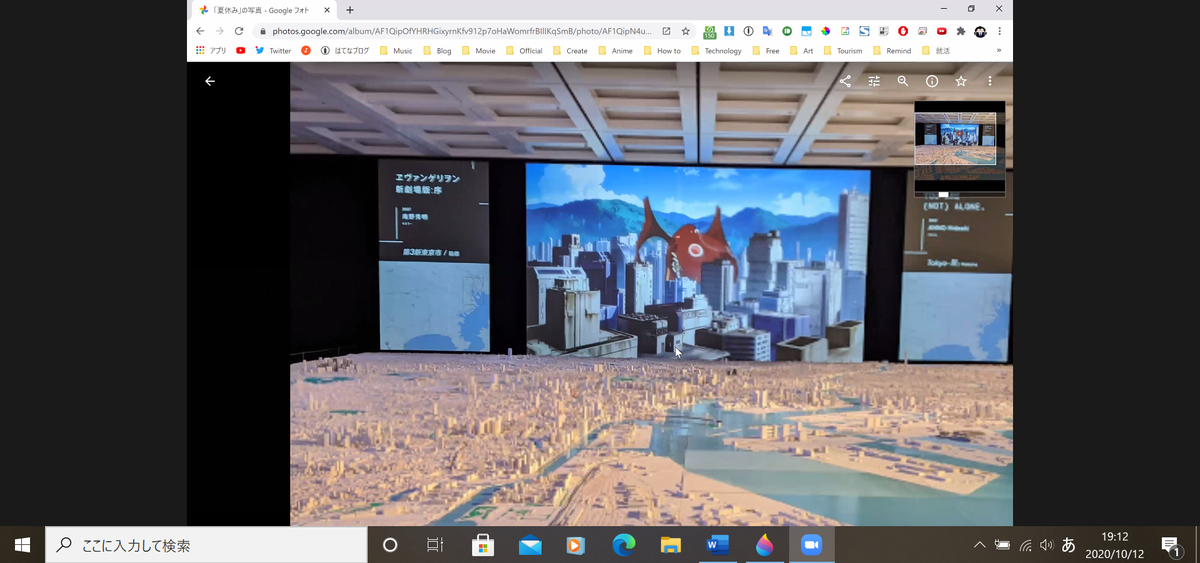Open Task View on taskbar
Image resolution: width=1200 pixels, height=563 pixels.
(435, 545)
